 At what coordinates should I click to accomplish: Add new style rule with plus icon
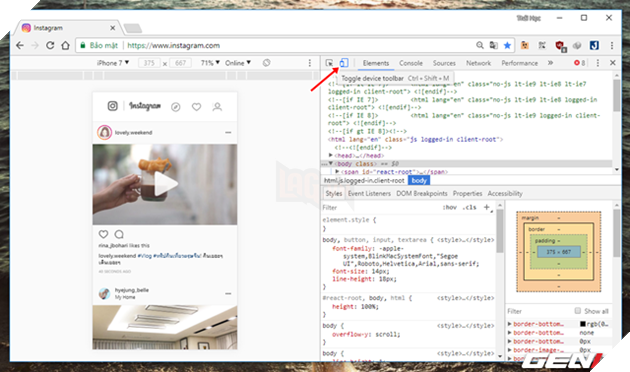487,207
